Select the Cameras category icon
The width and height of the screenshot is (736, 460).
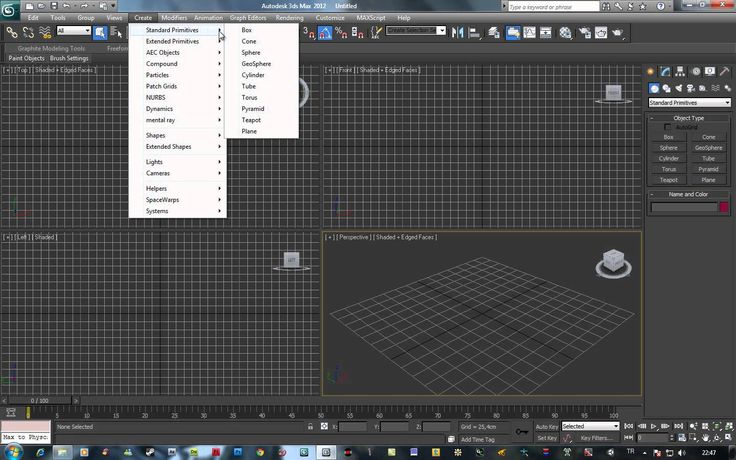pyautogui.click(x=690, y=88)
